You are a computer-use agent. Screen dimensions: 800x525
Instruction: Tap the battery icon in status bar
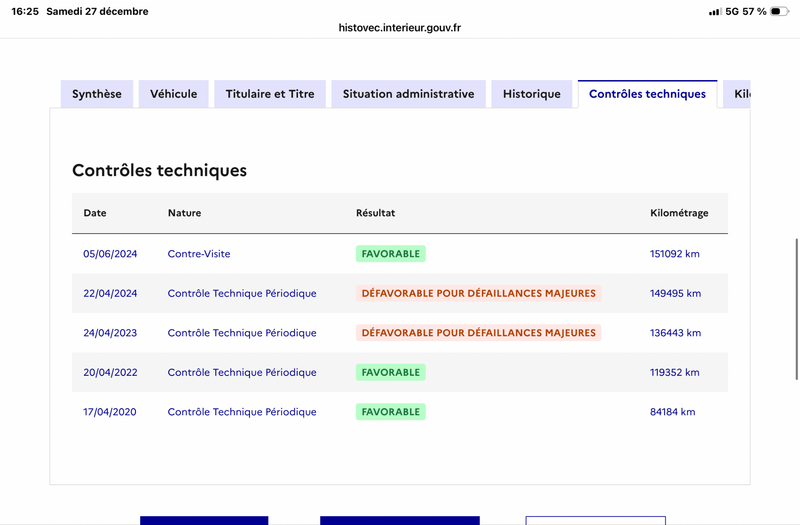pos(778,12)
